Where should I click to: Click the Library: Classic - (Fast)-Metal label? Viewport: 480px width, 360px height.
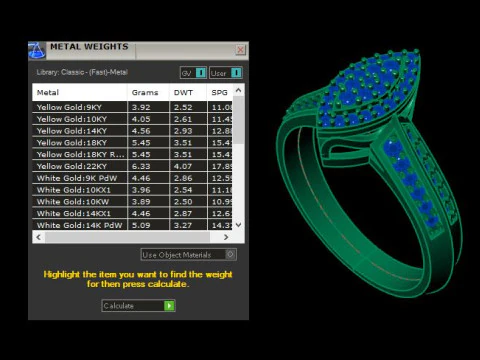82,72
